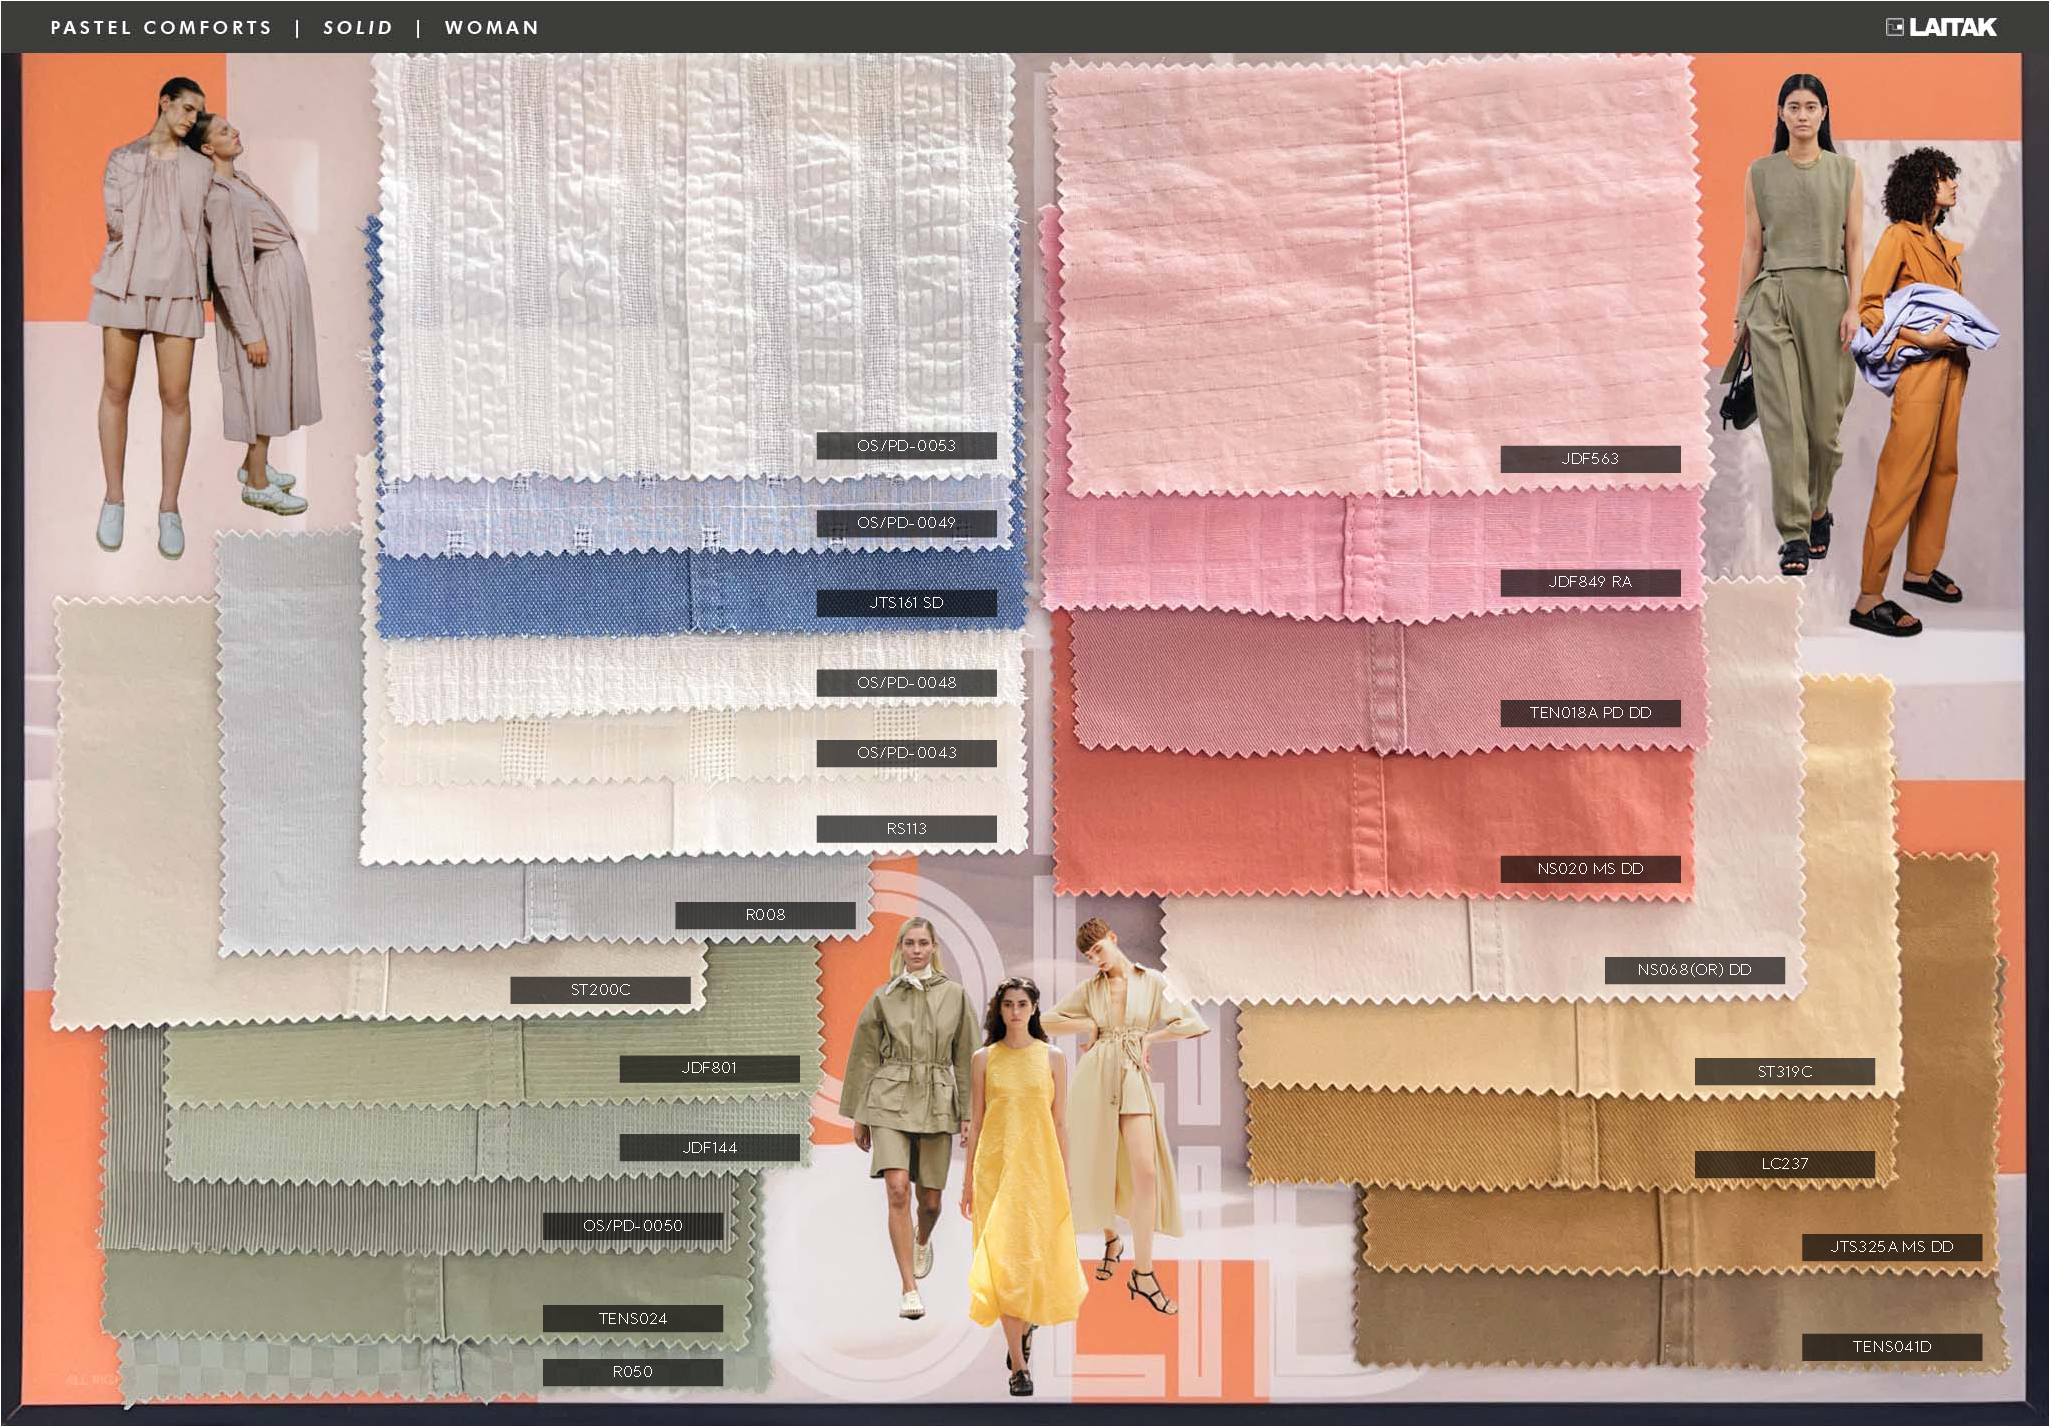2049x1427 pixels.
Task: Click the JDF801 green fabric label
Action: tap(709, 1068)
